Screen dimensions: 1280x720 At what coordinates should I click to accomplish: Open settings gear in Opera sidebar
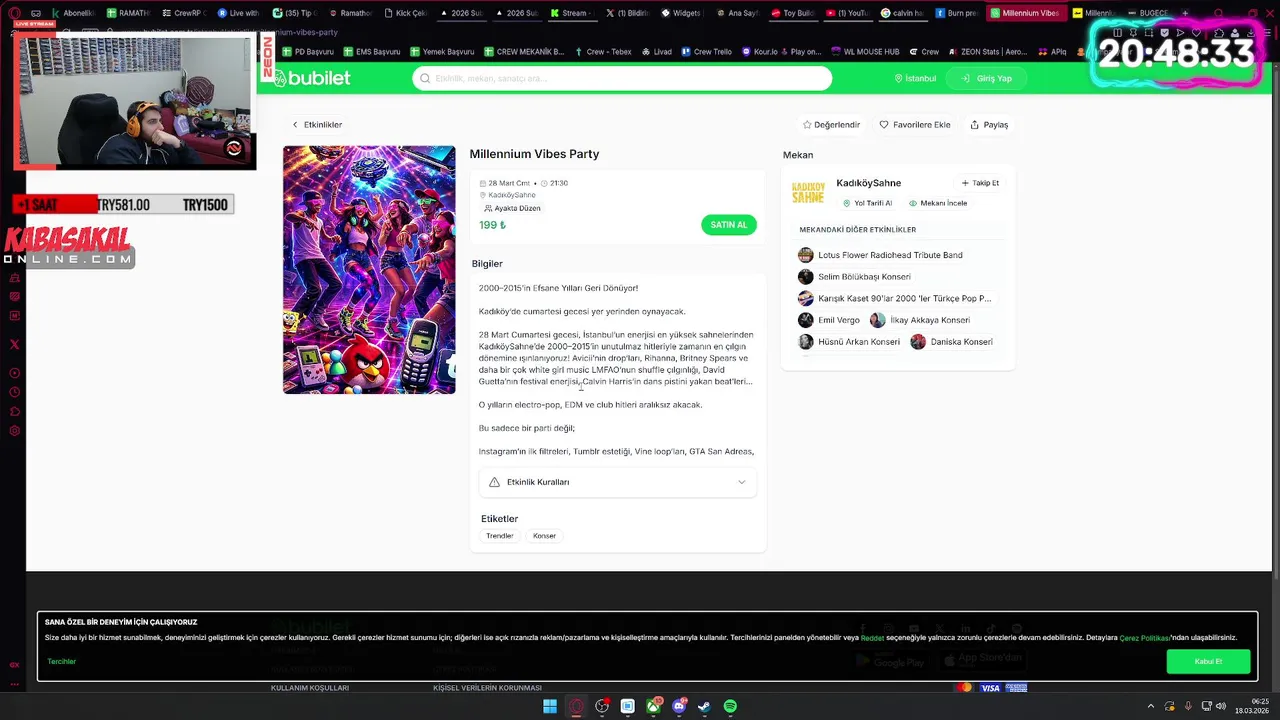(14, 431)
